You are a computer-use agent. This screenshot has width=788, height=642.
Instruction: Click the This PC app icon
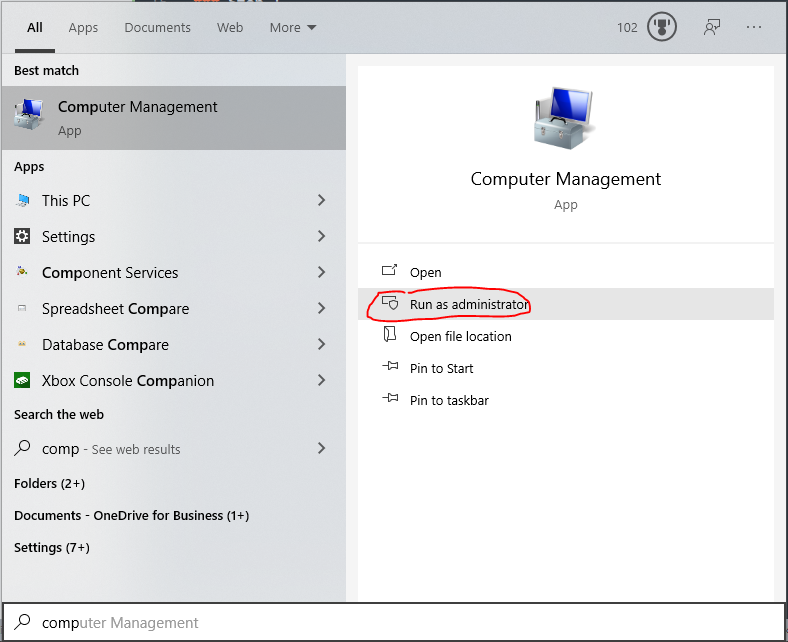pos(22,201)
